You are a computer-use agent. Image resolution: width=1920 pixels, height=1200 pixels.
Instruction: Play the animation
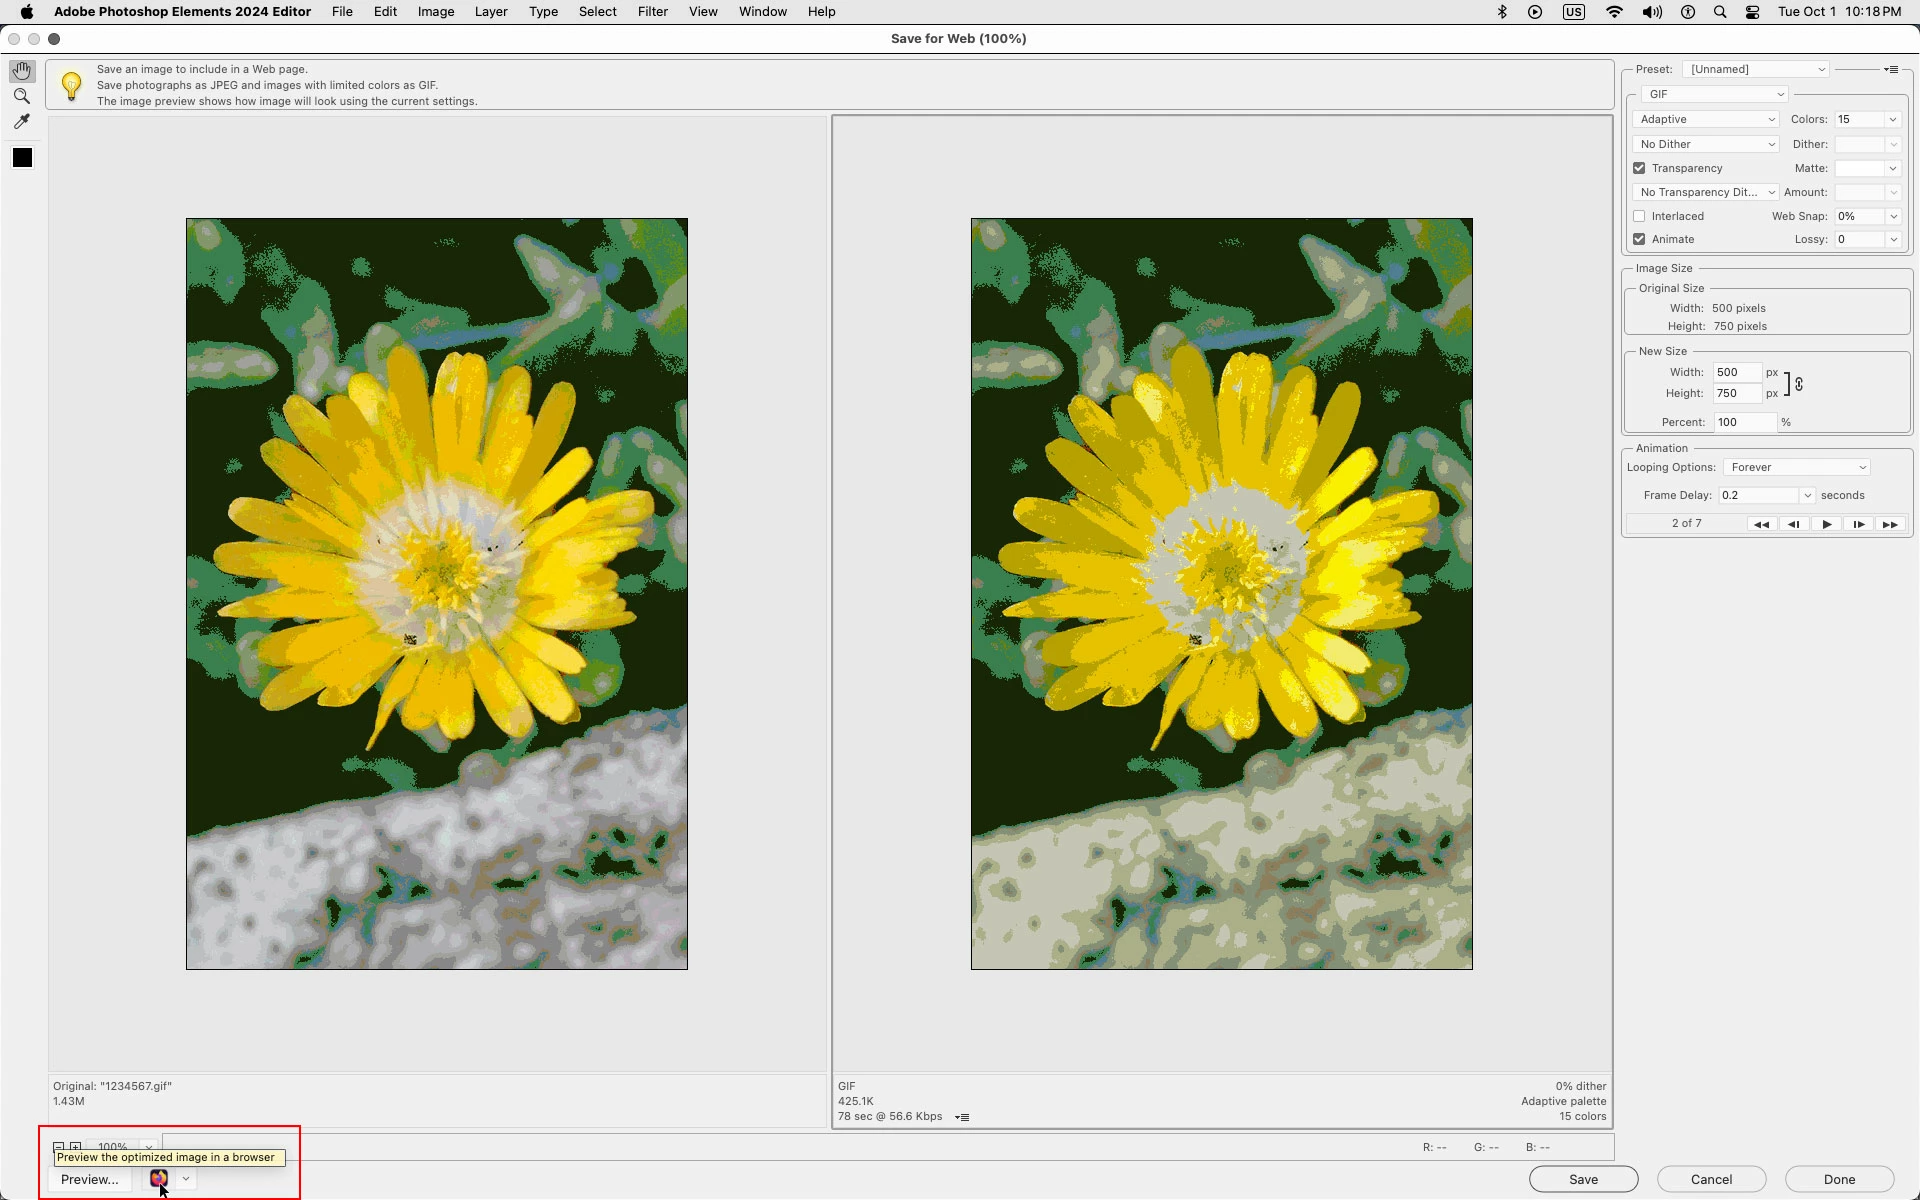tap(1826, 524)
